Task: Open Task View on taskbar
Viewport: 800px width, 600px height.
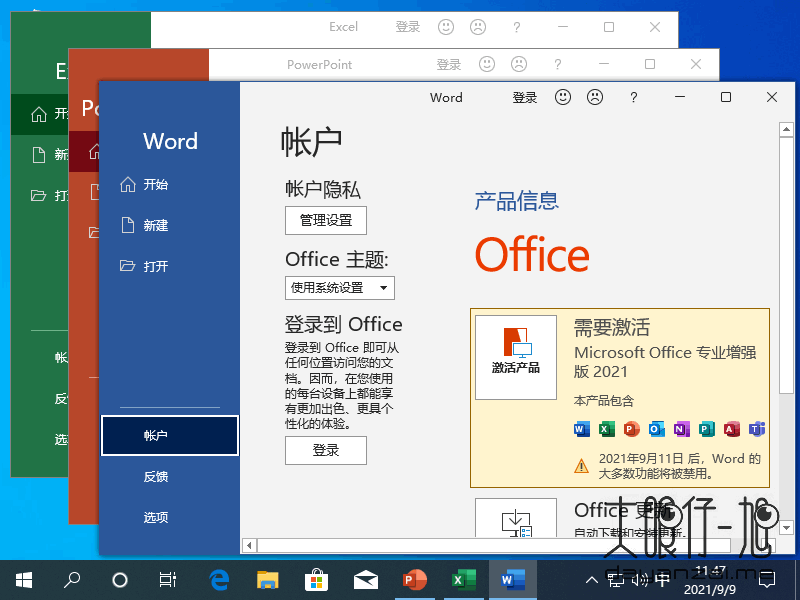Action: 167,580
